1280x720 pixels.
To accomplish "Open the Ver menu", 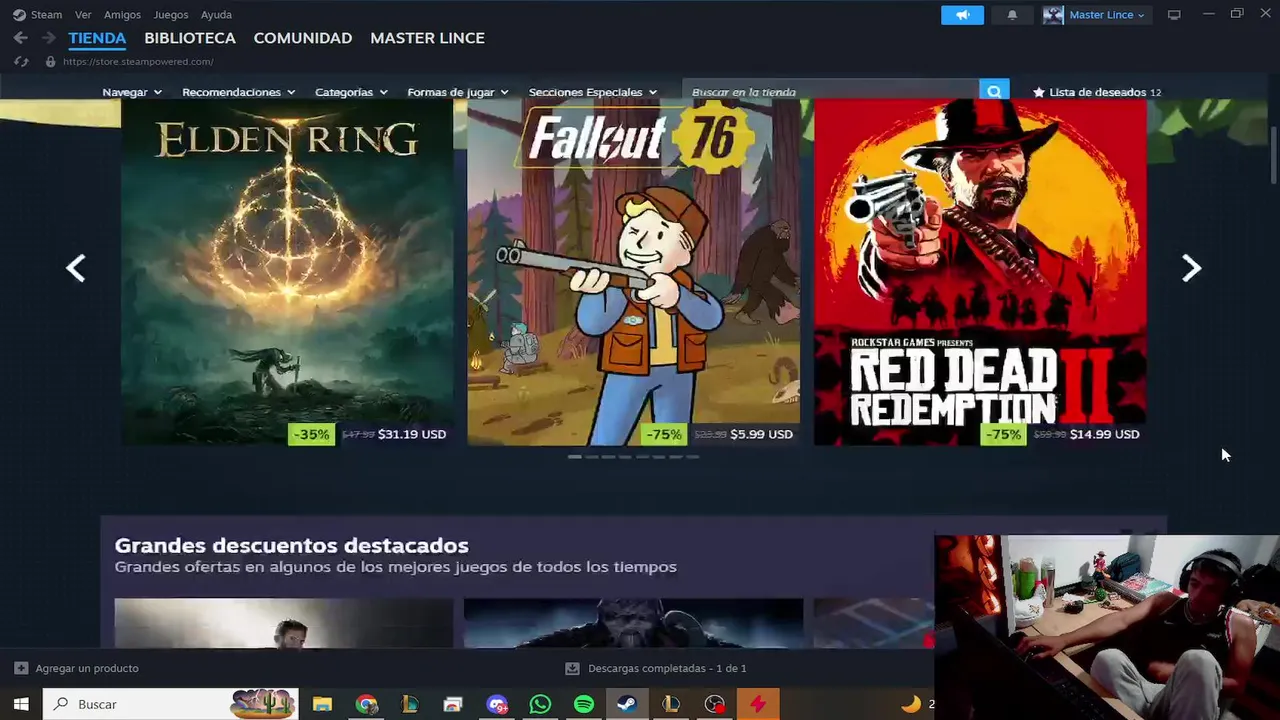I will point(83,15).
